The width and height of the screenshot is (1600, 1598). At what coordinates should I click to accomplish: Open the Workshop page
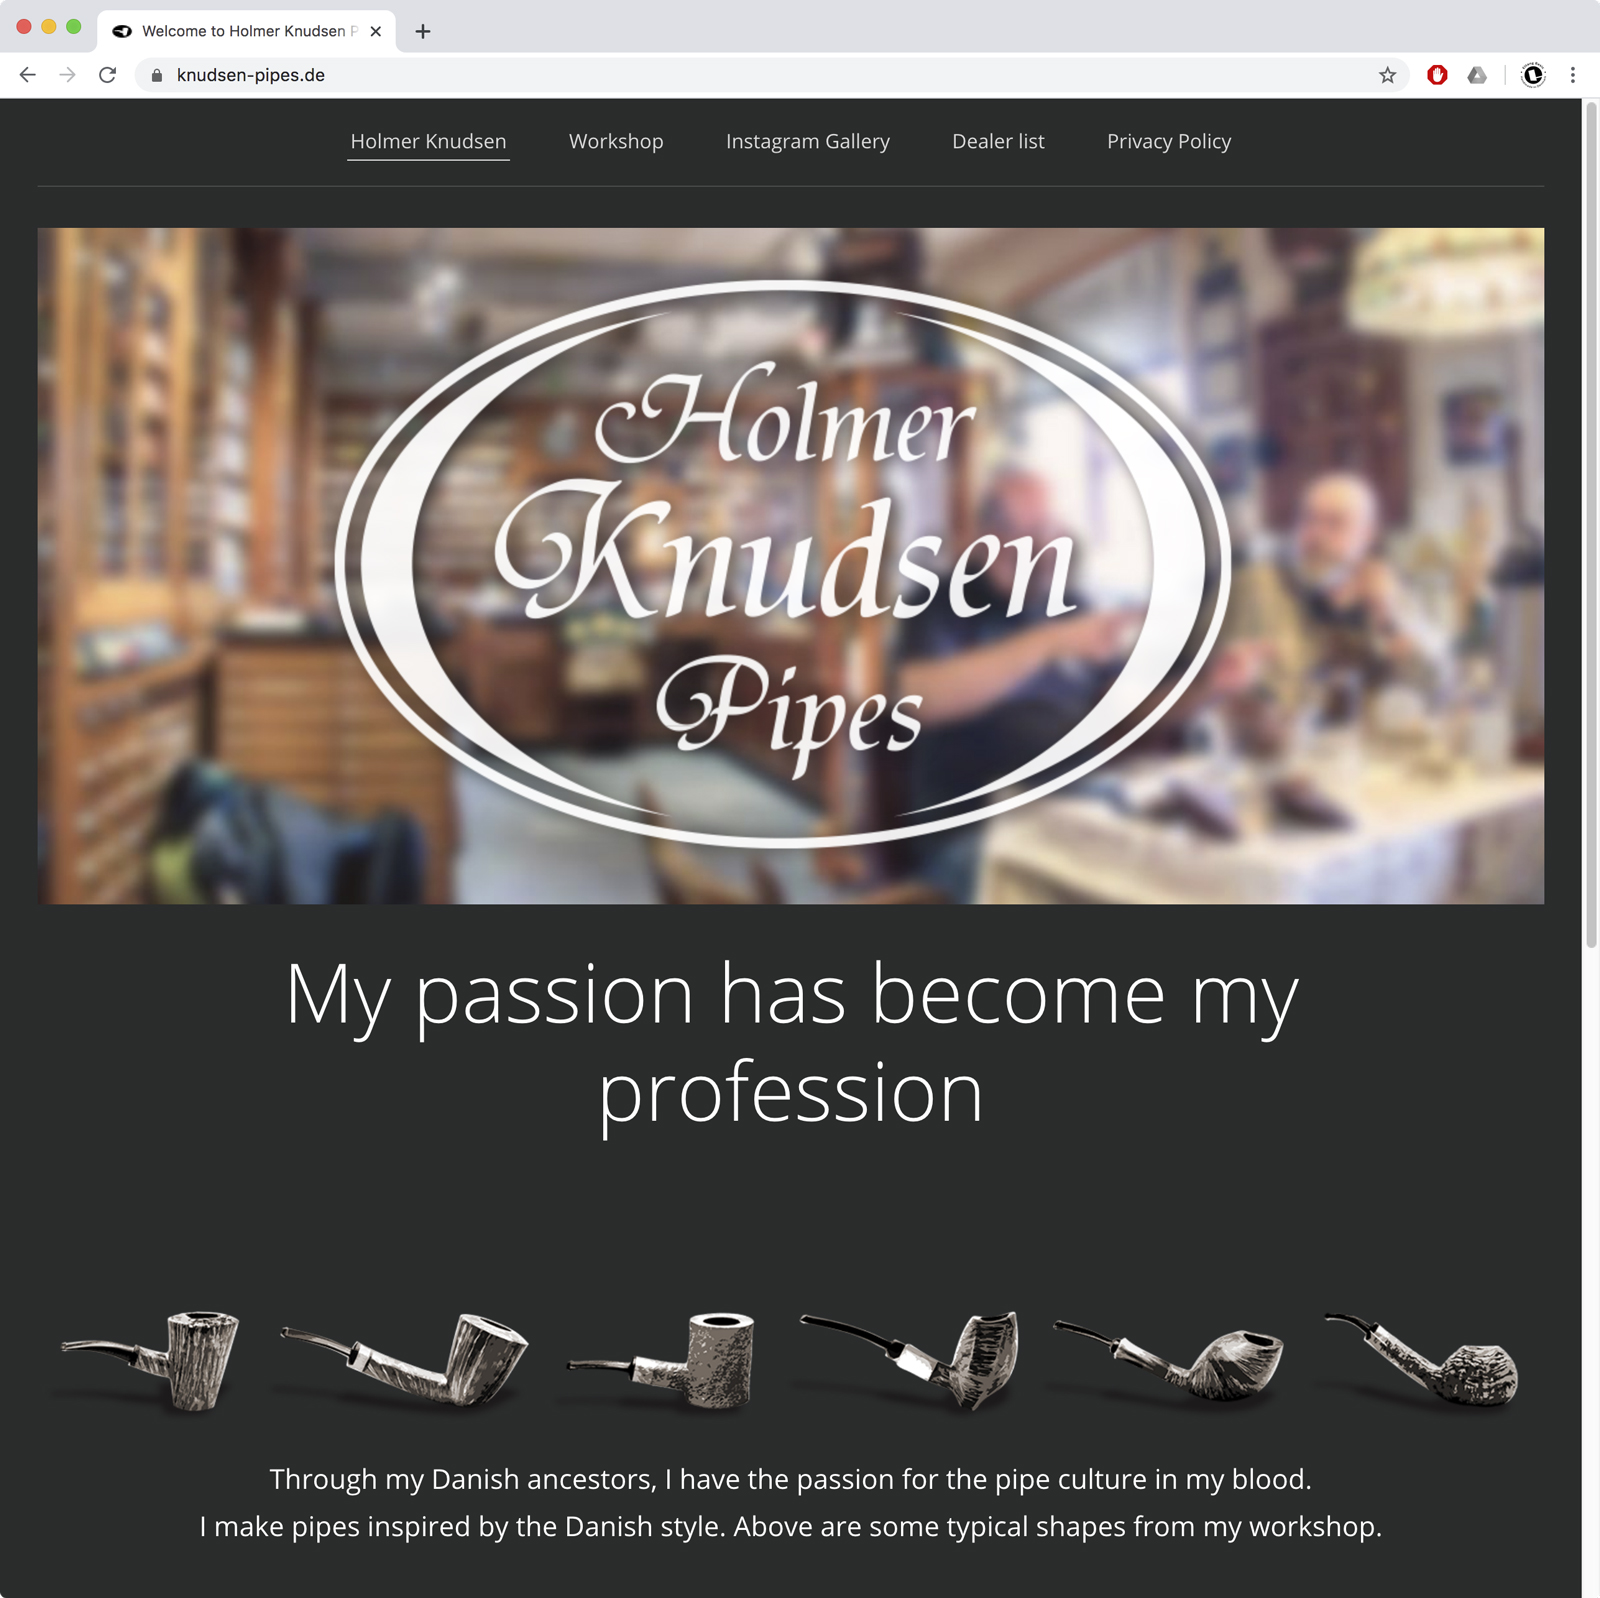(x=616, y=141)
